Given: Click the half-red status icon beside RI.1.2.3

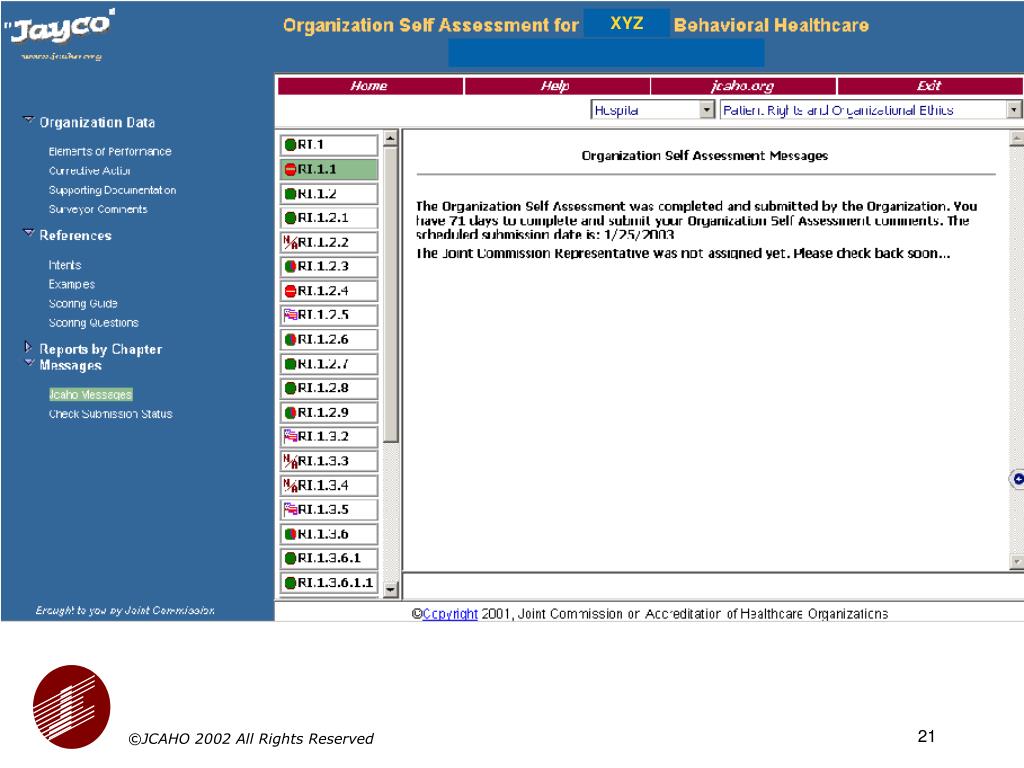Looking at the screenshot, I should click(291, 266).
